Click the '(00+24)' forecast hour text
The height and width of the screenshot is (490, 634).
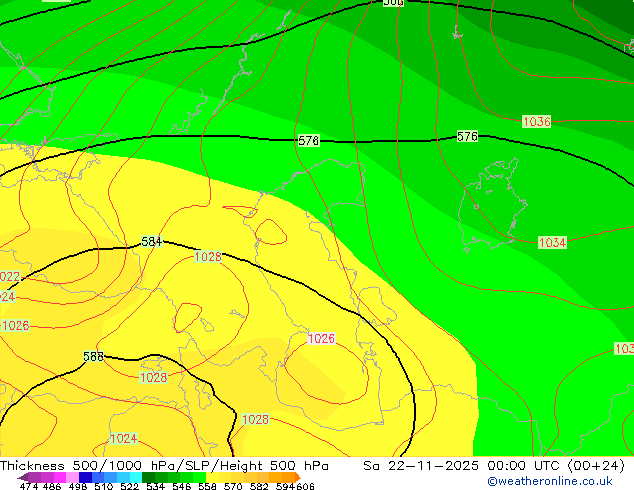pos(596,466)
